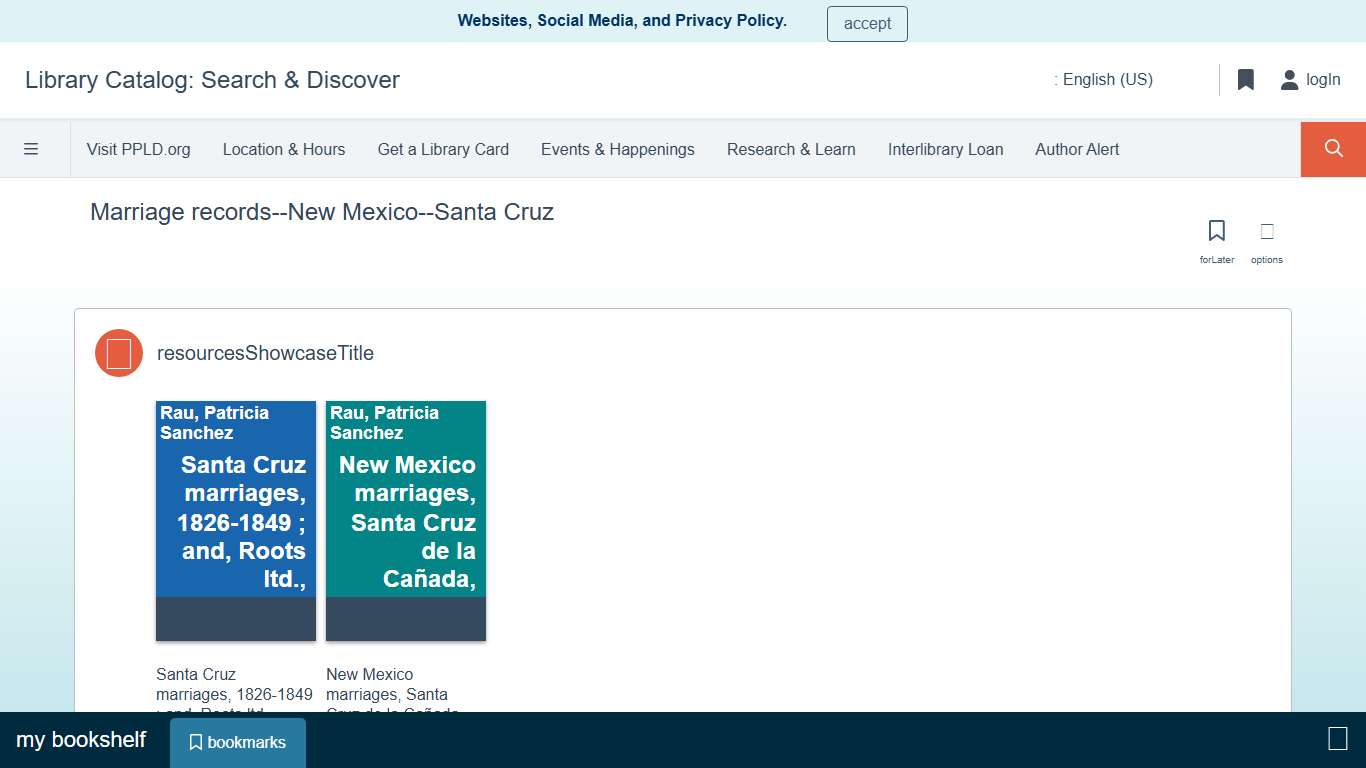Click logIn at the top right

click(1323, 79)
